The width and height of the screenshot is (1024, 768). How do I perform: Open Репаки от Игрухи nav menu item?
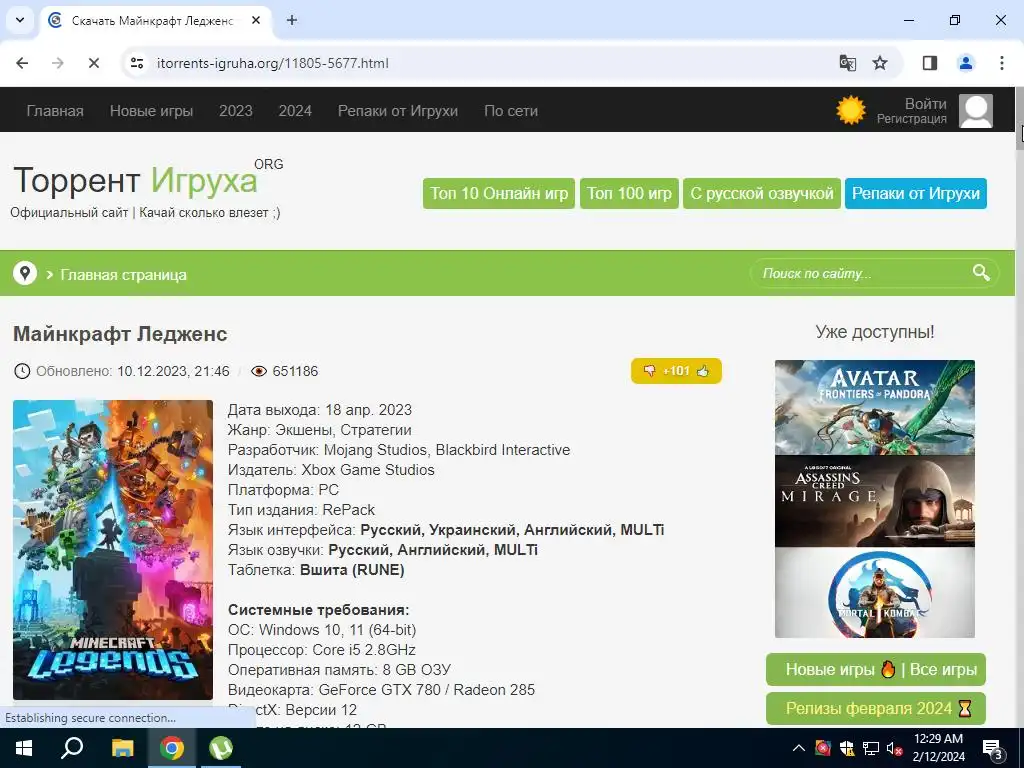pos(398,111)
